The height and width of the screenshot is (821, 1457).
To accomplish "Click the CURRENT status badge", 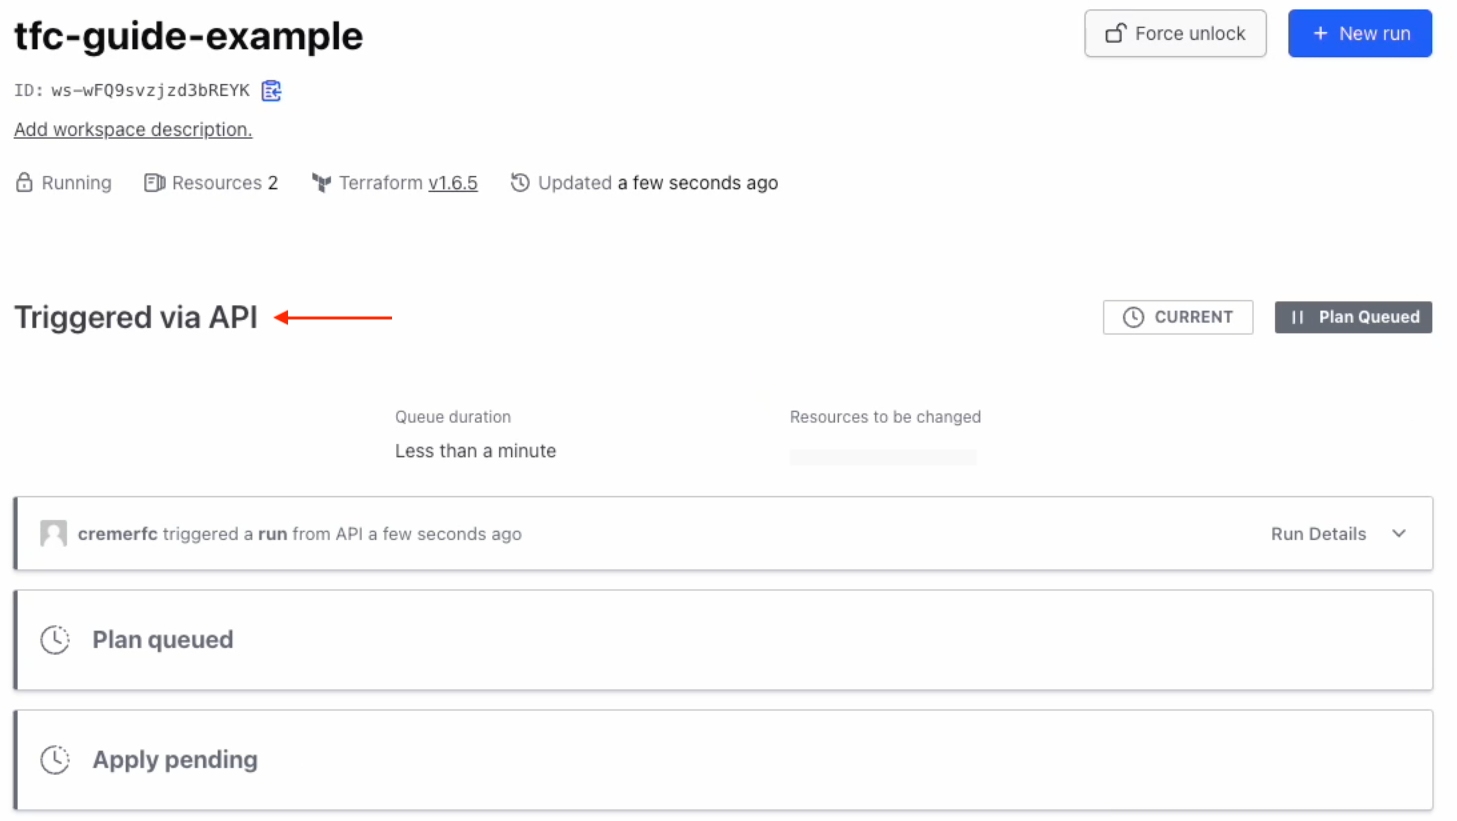I will tap(1178, 317).
